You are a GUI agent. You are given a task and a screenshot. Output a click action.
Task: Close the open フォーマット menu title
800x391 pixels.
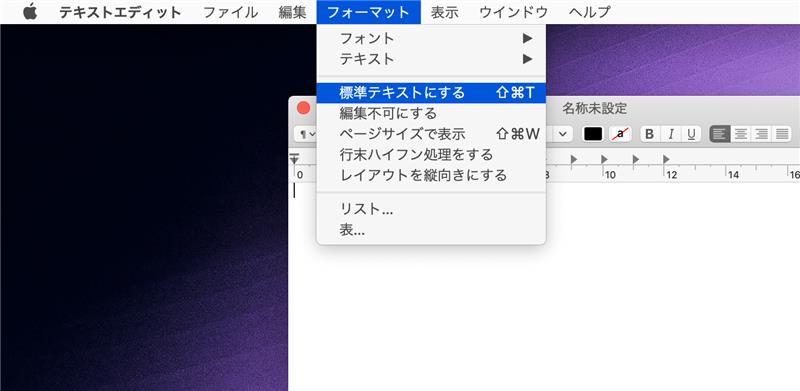[368, 12]
